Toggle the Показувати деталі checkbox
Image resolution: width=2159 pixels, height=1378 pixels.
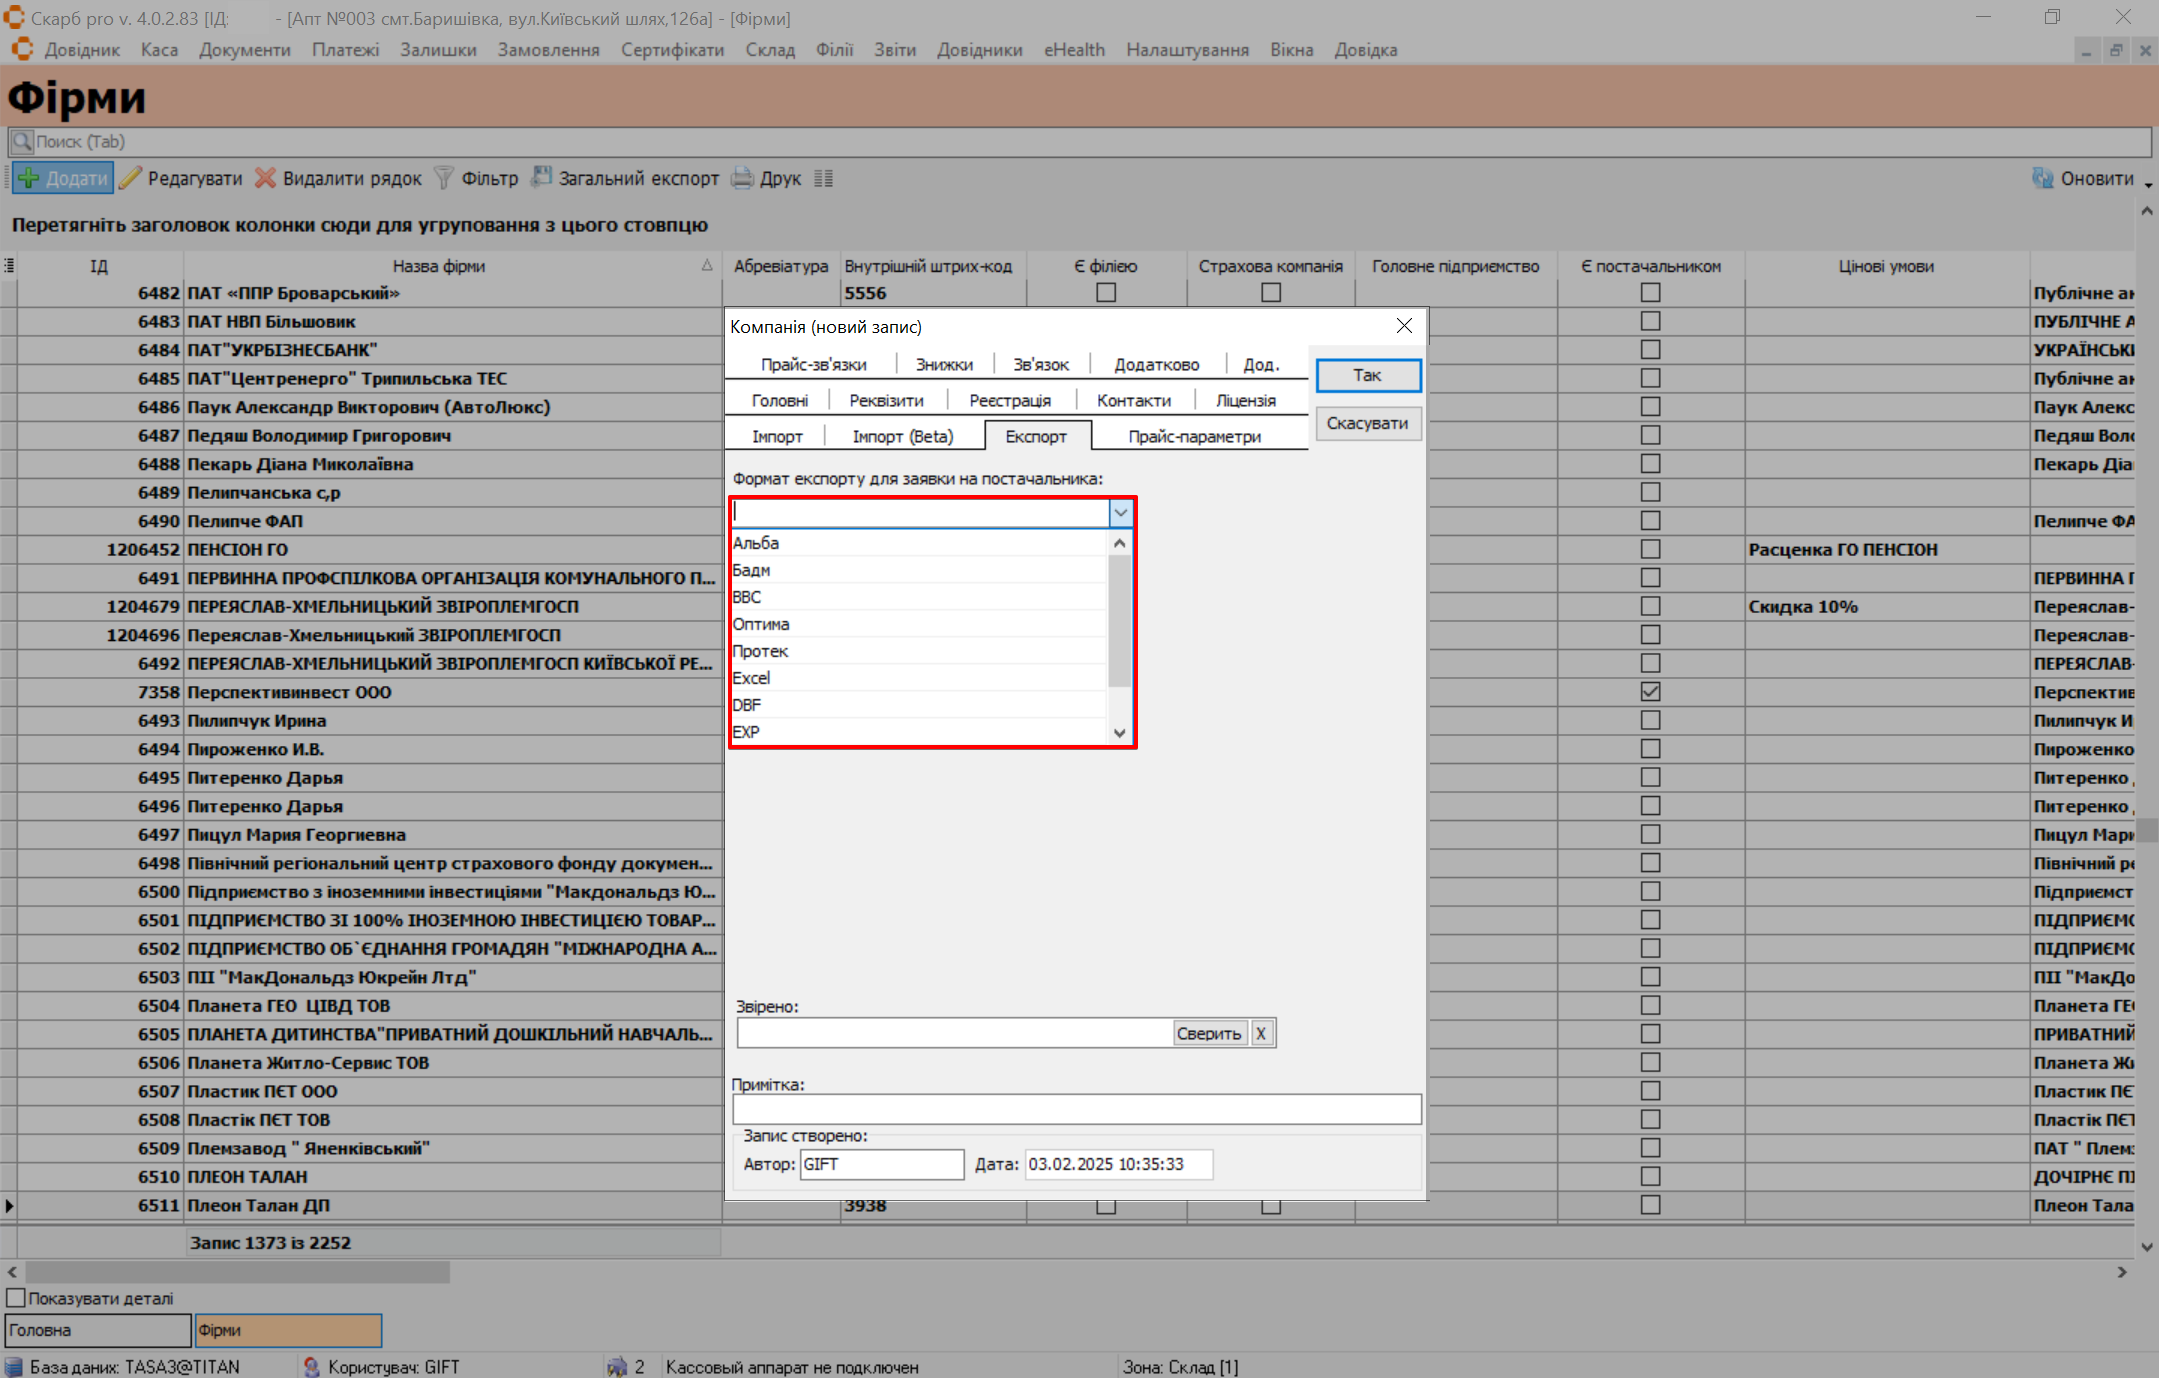pyautogui.click(x=16, y=1298)
